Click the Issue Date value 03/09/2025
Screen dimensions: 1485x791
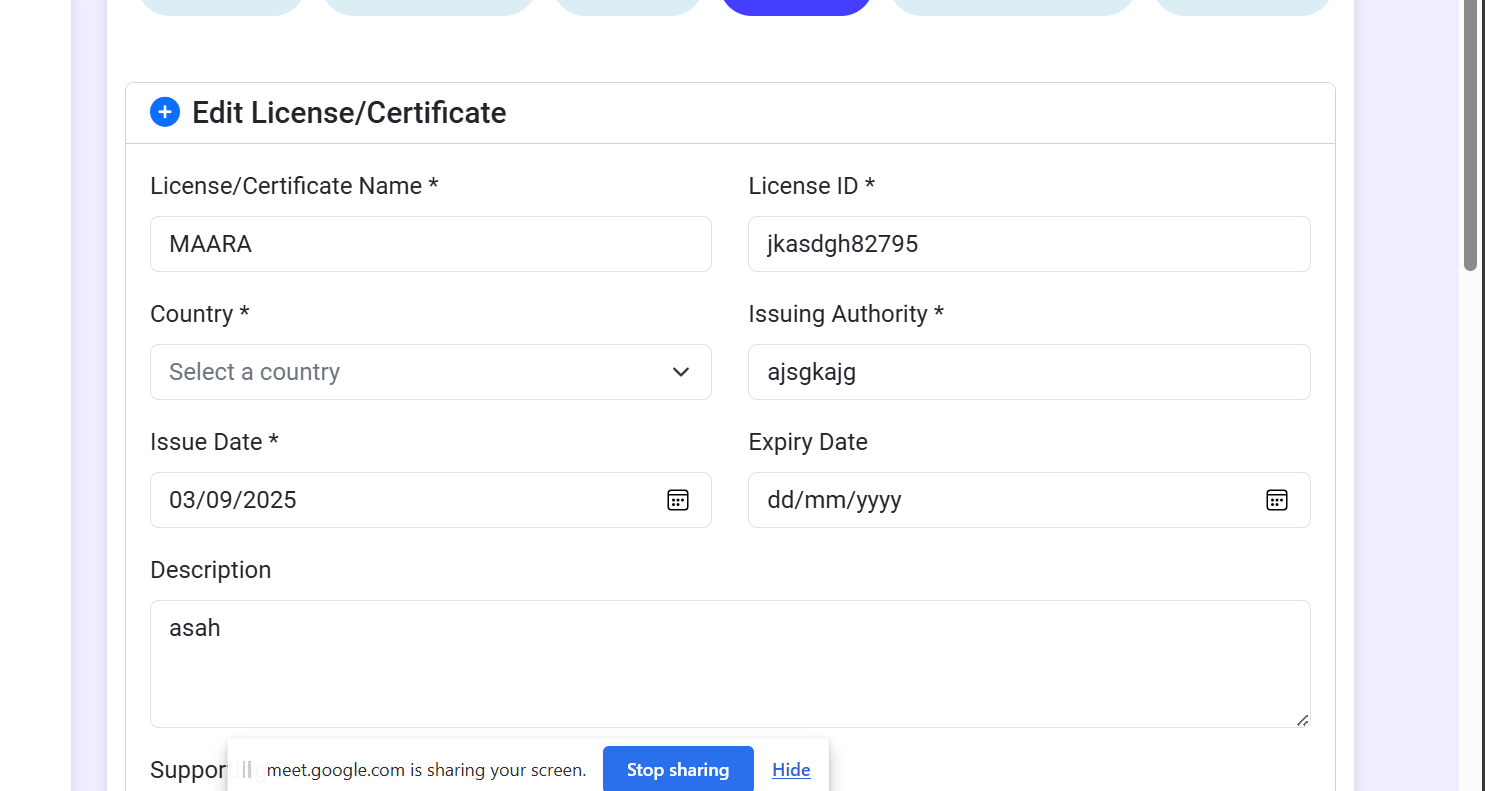(233, 500)
